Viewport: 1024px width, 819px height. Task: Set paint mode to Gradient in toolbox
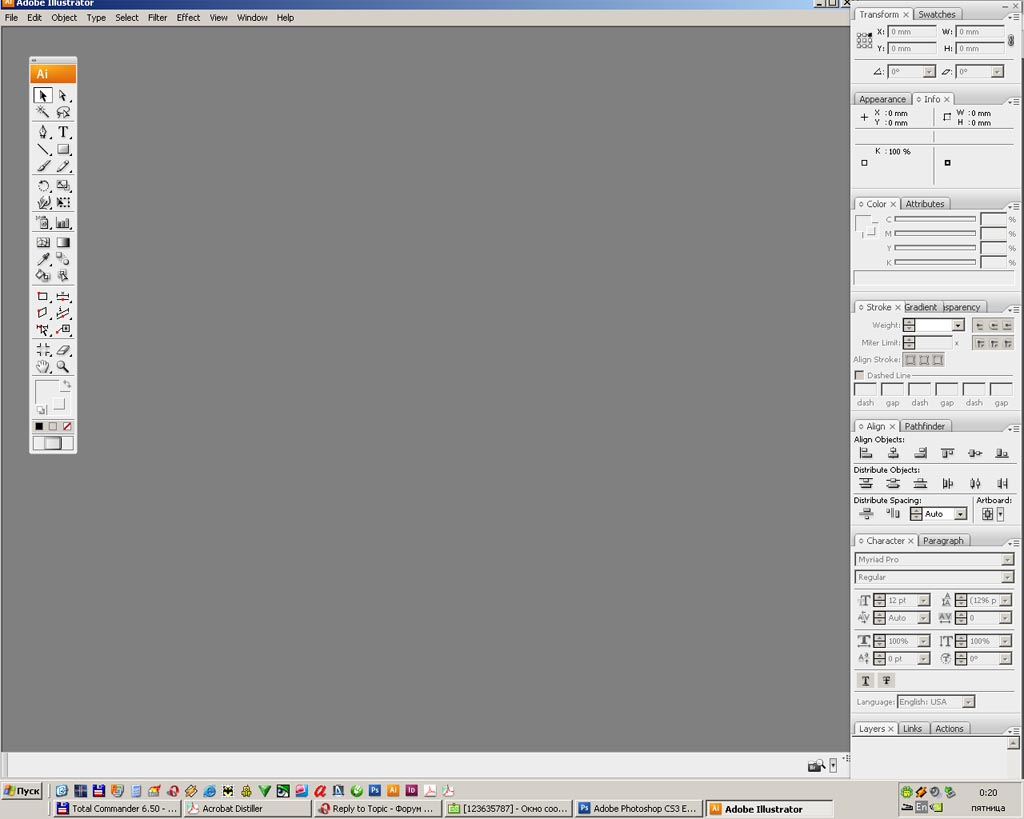(x=53, y=426)
